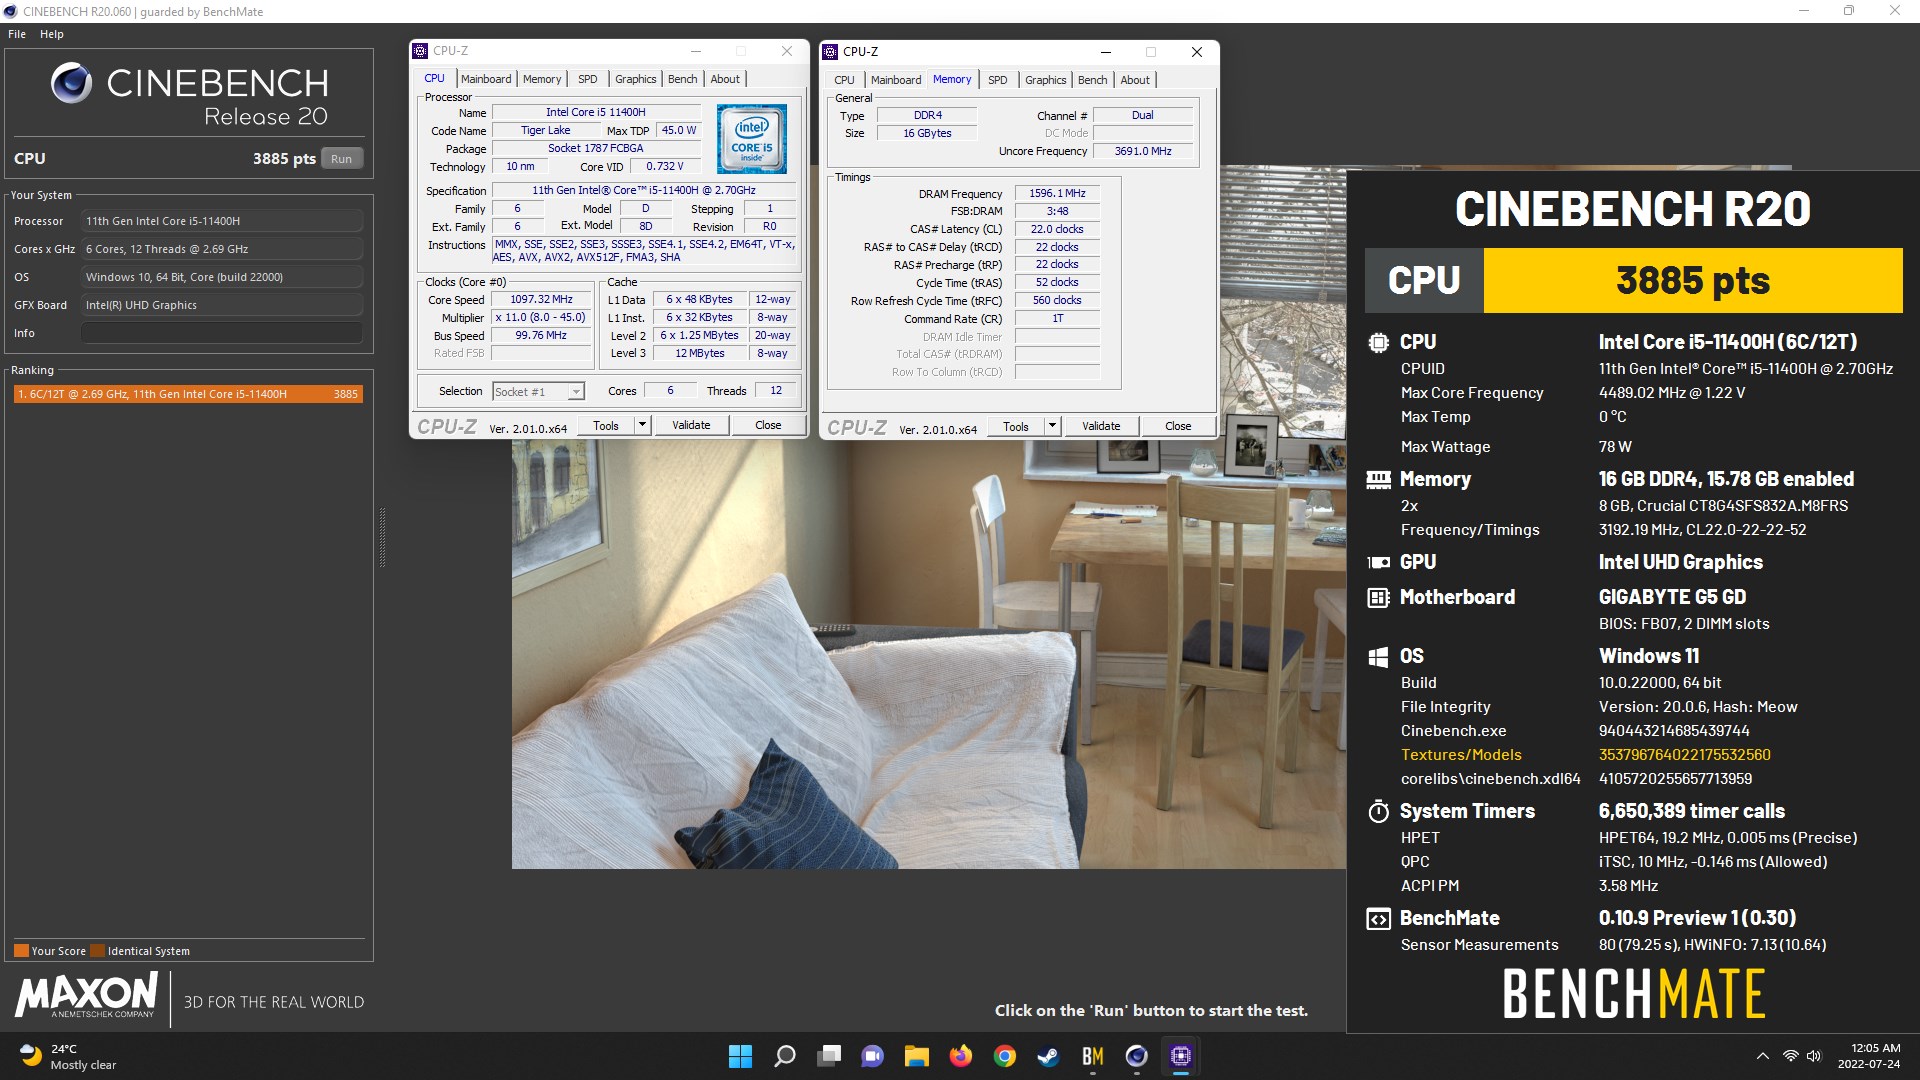Image resolution: width=1920 pixels, height=1080 pixels.
Task: Open Graphics tab in left CPU-Z window
Action: click(636, 79)
